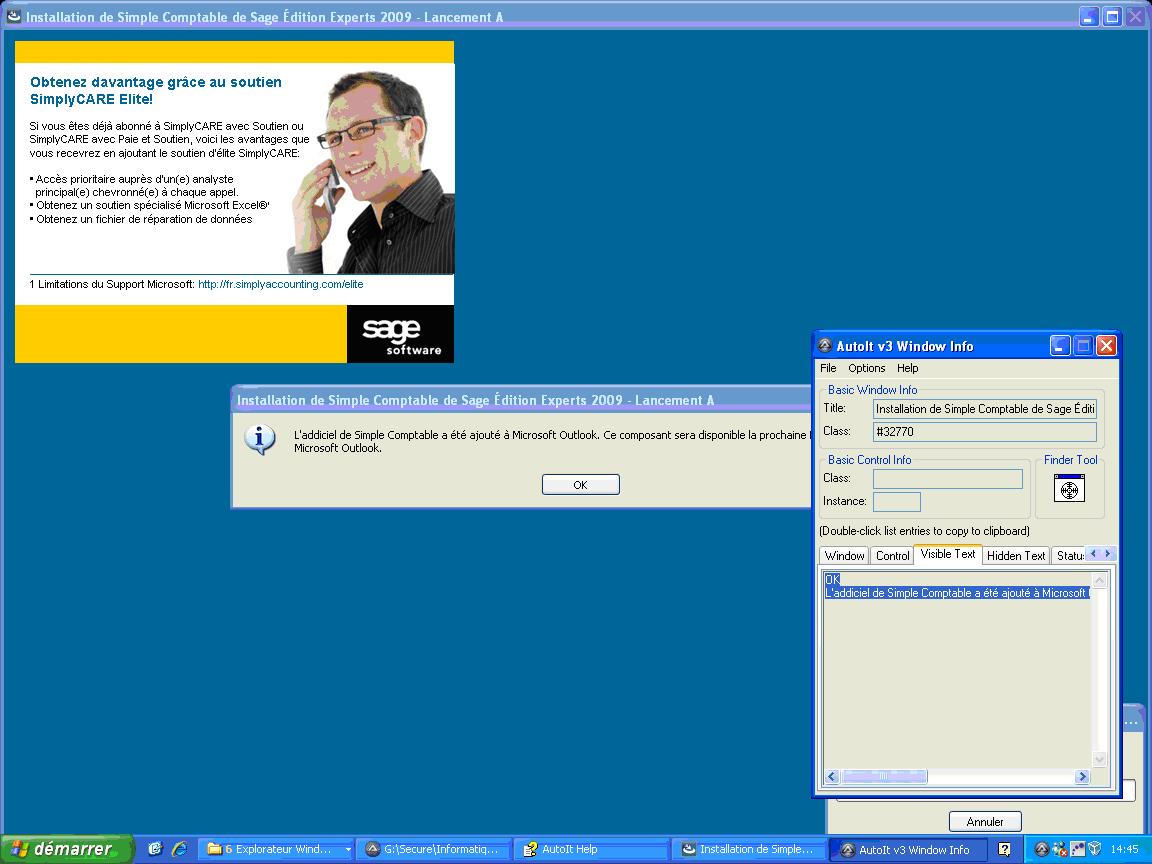This screenshot has height=864, width=1152.
Task: Switch to Installation de Simple taskbar button
Action: pyautogui.click(x=749, y=849)
